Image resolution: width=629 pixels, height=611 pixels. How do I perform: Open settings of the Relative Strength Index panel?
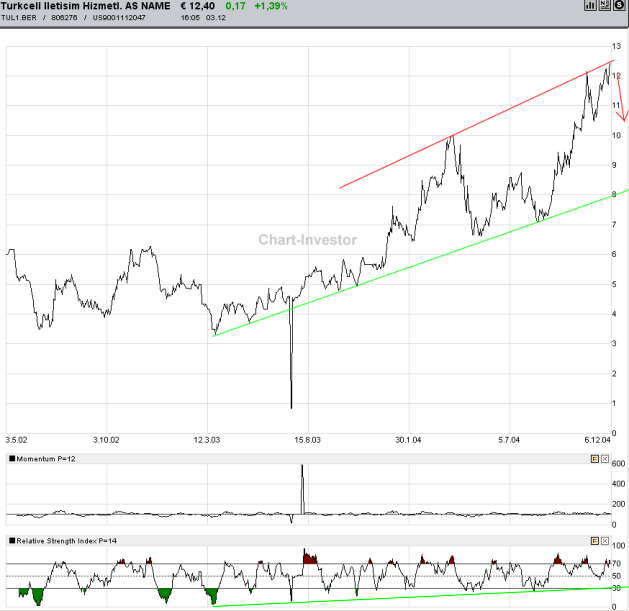tap(595, 541)
